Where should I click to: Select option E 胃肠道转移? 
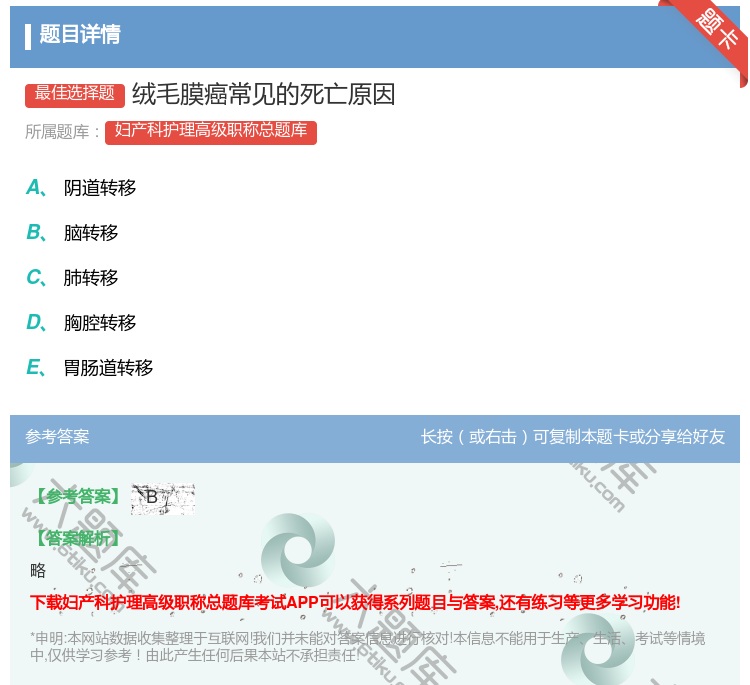(x=89, y=367)
